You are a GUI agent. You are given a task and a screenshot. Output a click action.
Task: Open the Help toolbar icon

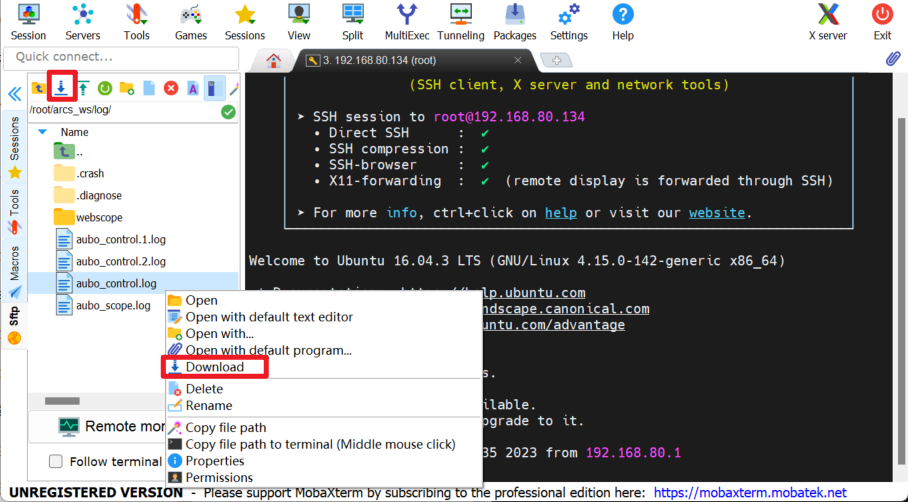(x=623, y=22)
